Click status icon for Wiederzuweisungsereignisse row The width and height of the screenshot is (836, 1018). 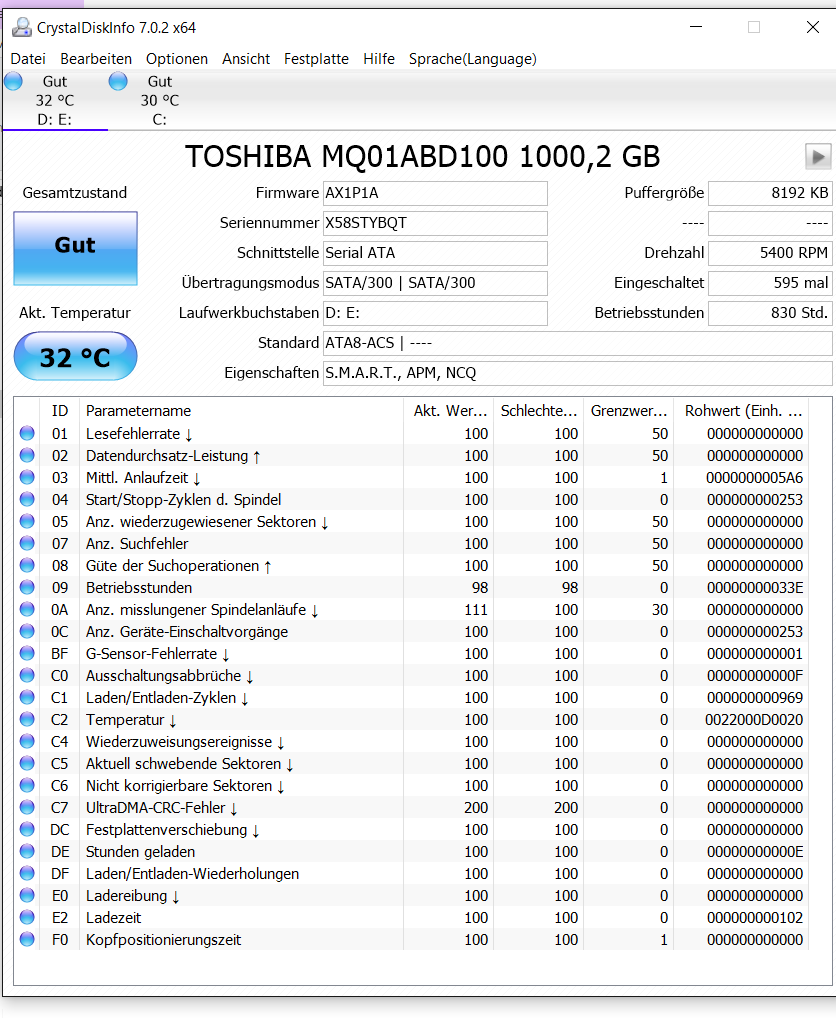(27, 741)
